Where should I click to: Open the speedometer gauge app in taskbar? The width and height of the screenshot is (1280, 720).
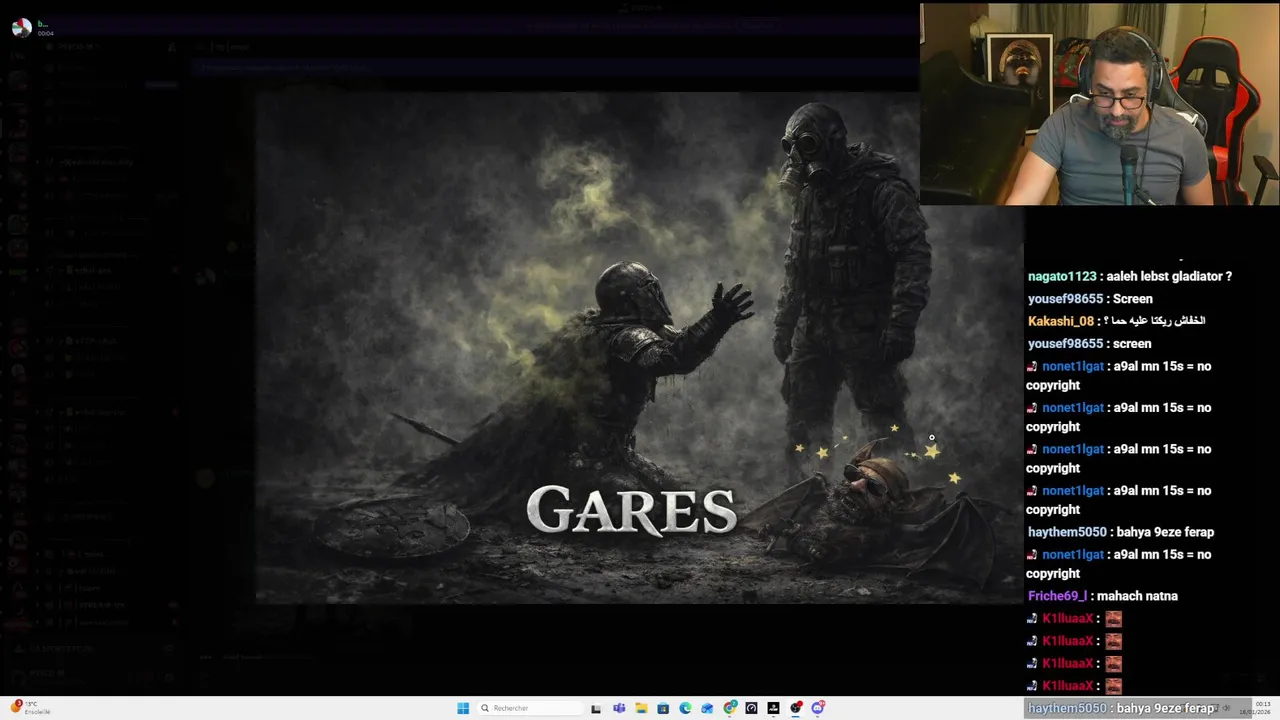click(x=751, y=708)
